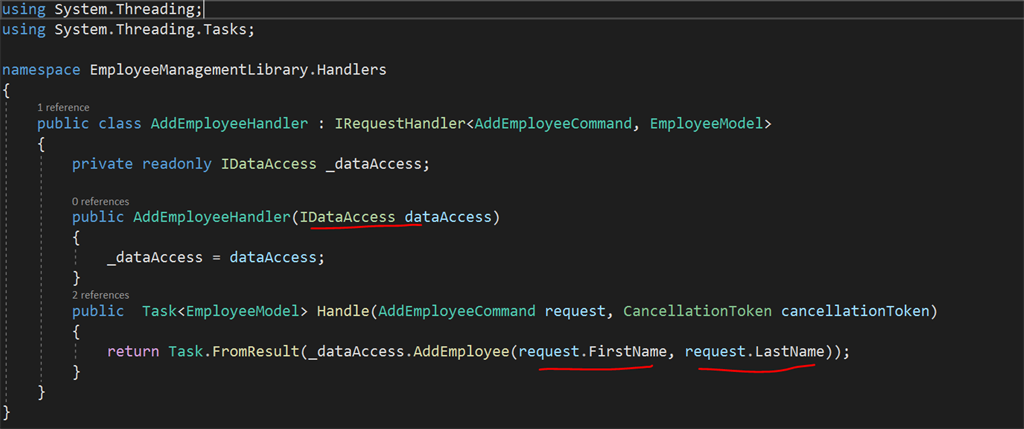
Task: Click the dataAccess constructor parameter name
Action: click(448, 217)
